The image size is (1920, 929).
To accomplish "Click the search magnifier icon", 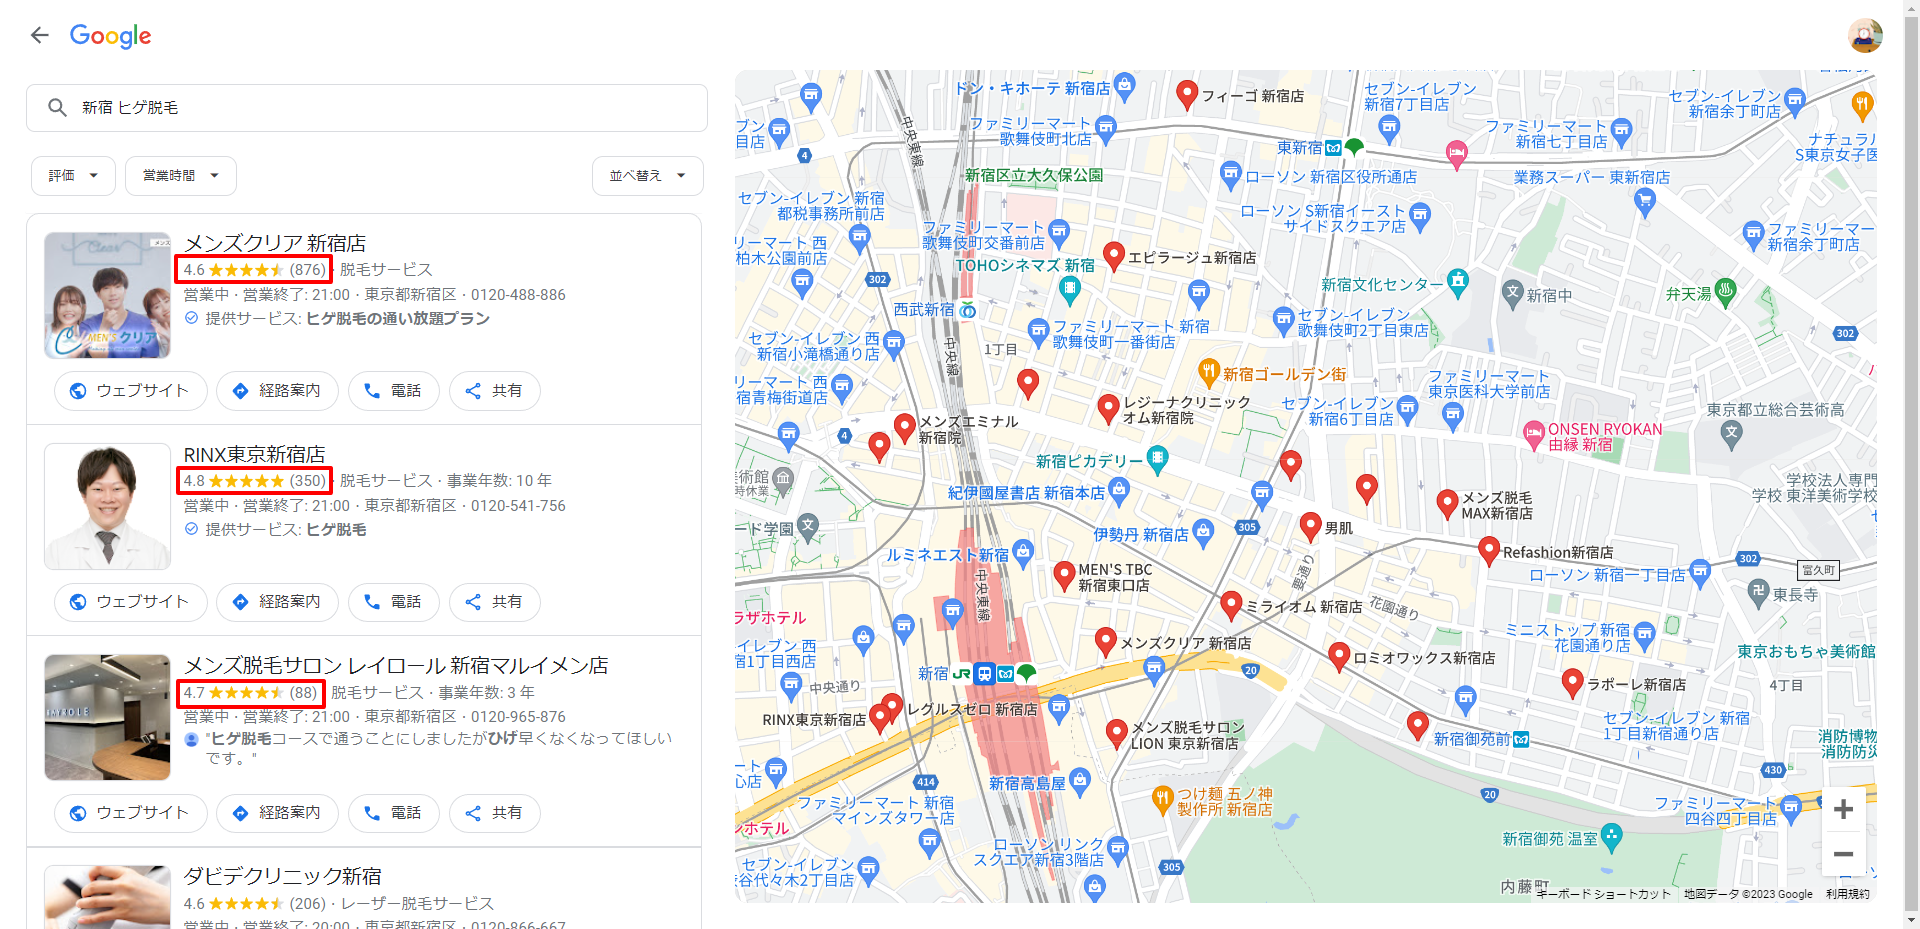I will (x=57, y=107).
